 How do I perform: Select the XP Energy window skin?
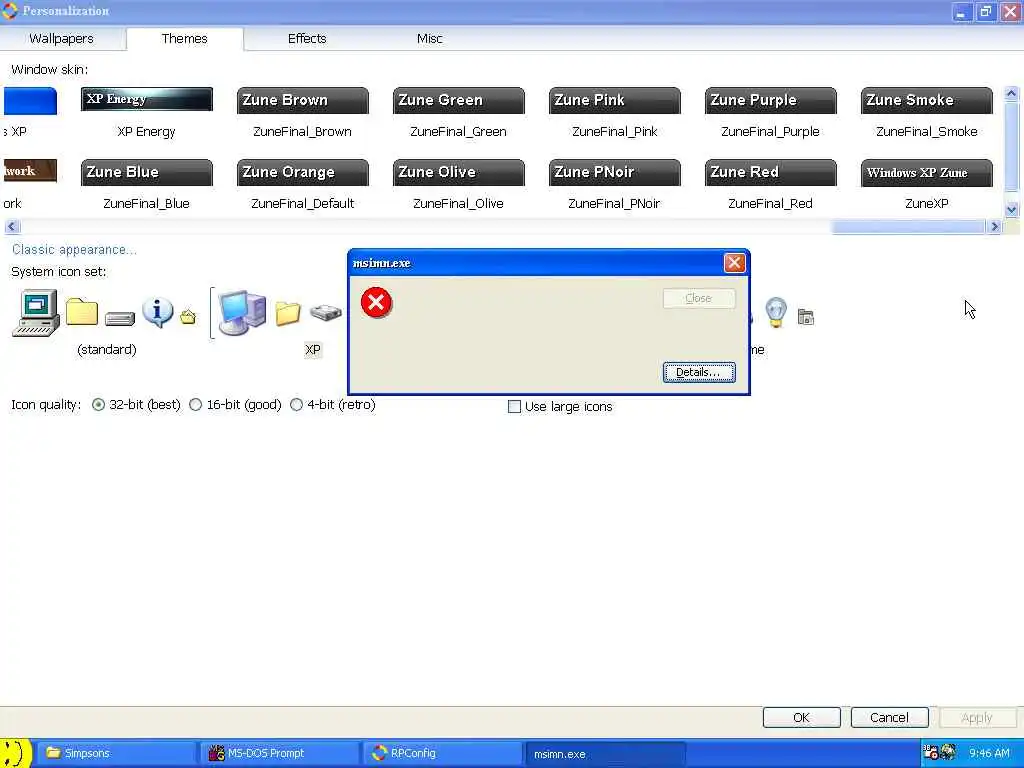click(x=146, y=99)
